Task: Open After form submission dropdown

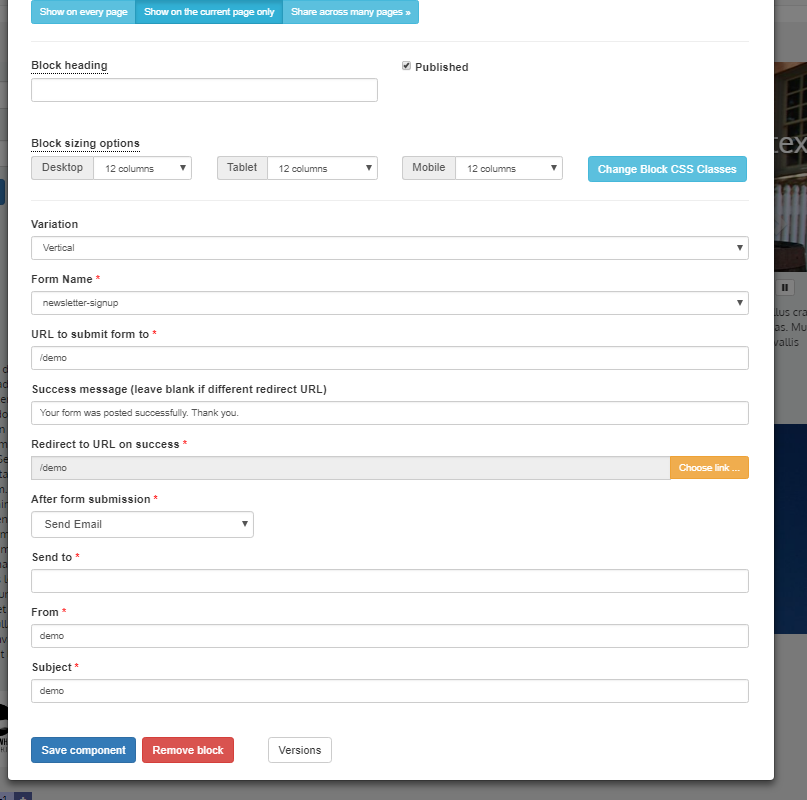Action: coord(142,524)
